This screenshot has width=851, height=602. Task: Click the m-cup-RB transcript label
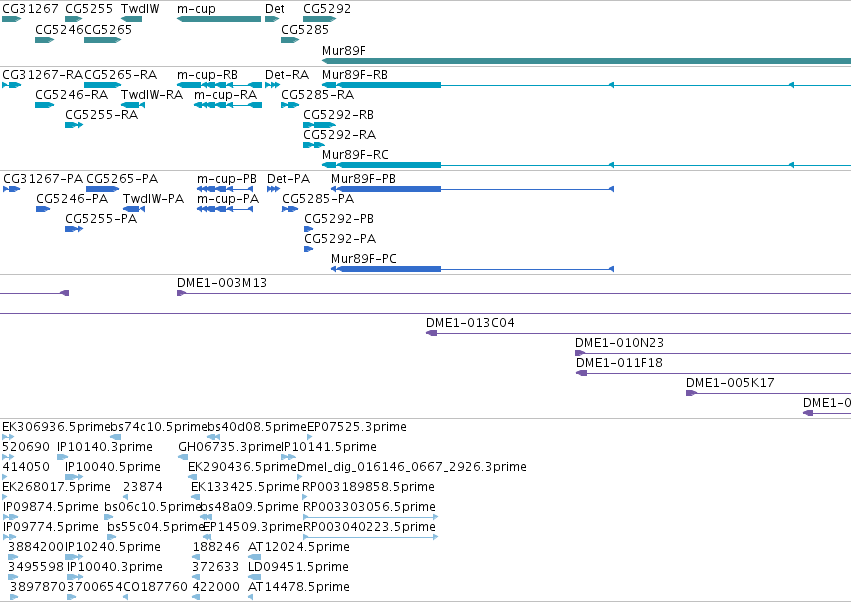(207, 74)
